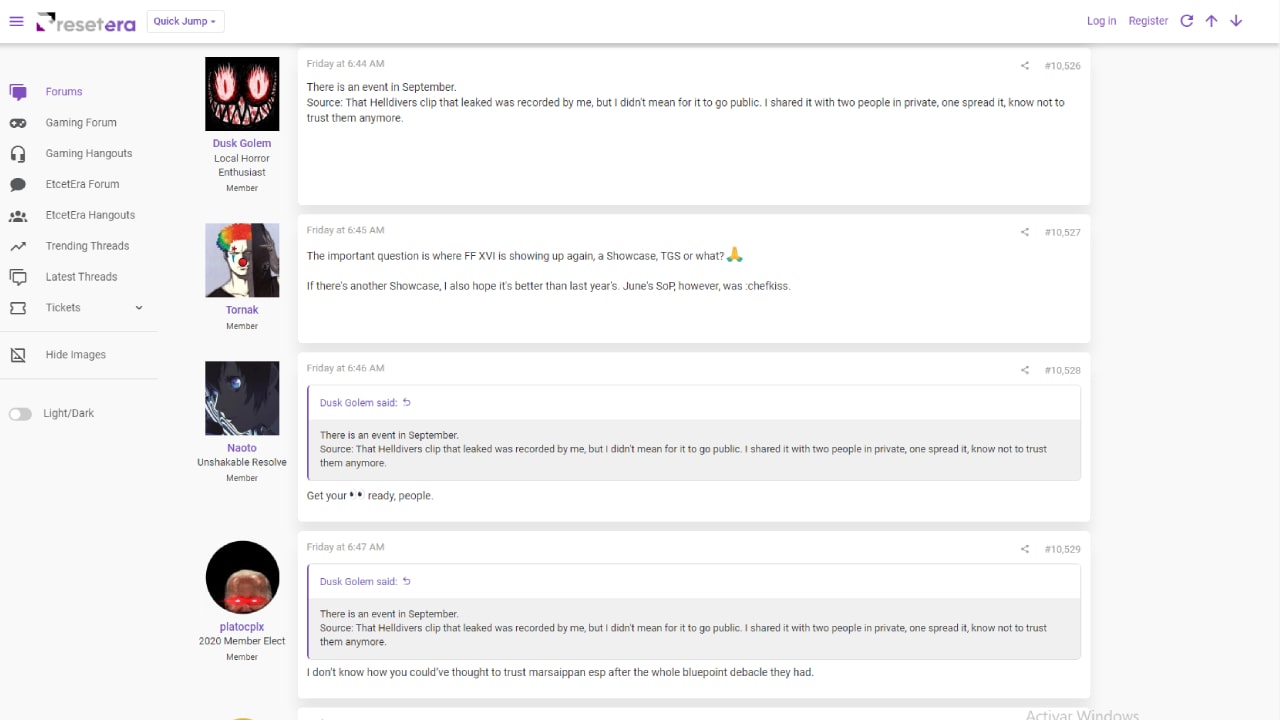
Task: Jump to bottom with the down arrow
Action: 1236,21
